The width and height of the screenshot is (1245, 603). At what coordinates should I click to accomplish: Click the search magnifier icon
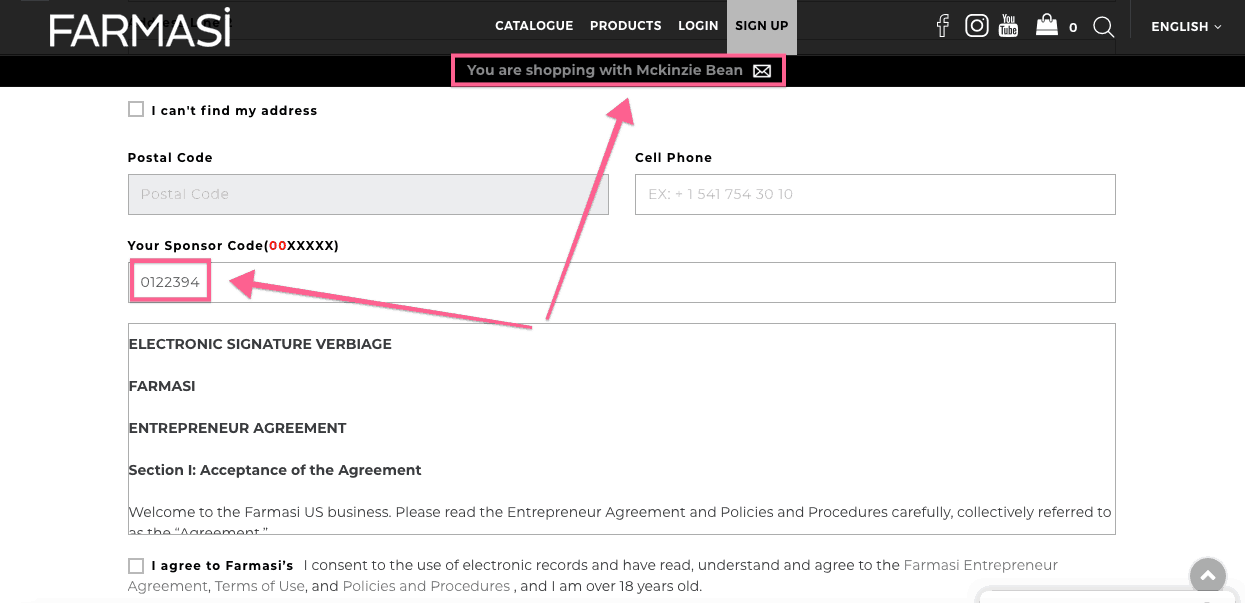(1103, 27)
